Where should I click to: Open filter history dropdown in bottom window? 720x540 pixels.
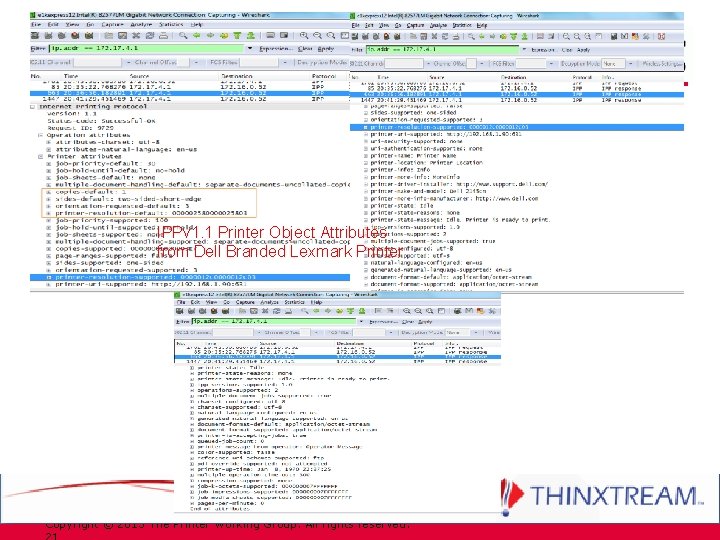pyautogui.click(x=361, y=321)
